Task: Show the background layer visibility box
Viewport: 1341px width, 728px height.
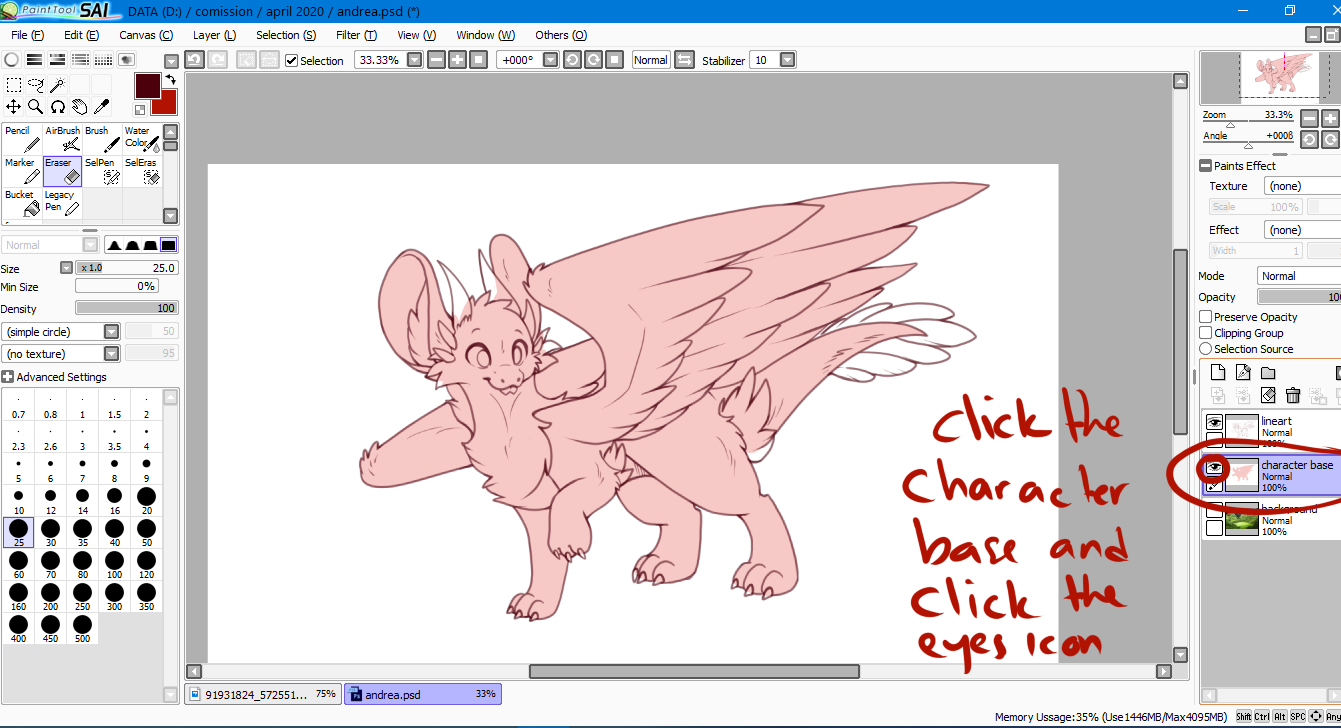Action: point(1214,511)
